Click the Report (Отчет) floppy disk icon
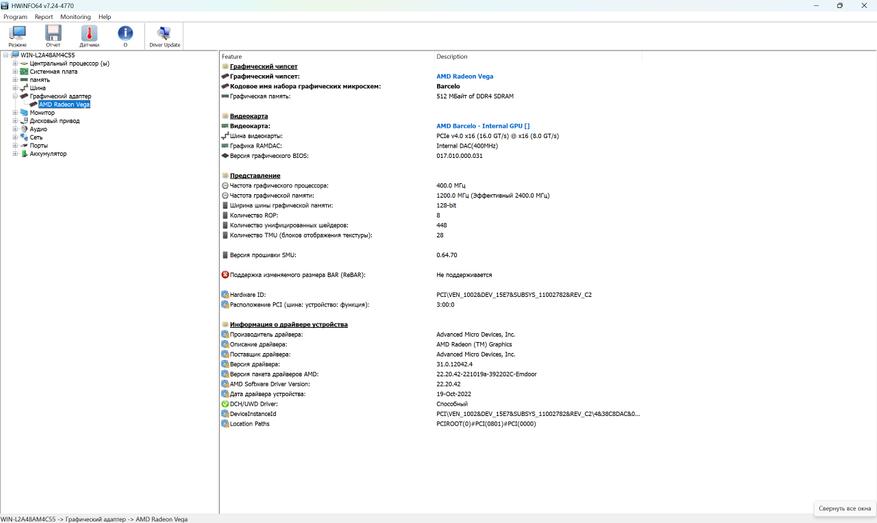The image size is (877, 523). (x=53, y=34)
